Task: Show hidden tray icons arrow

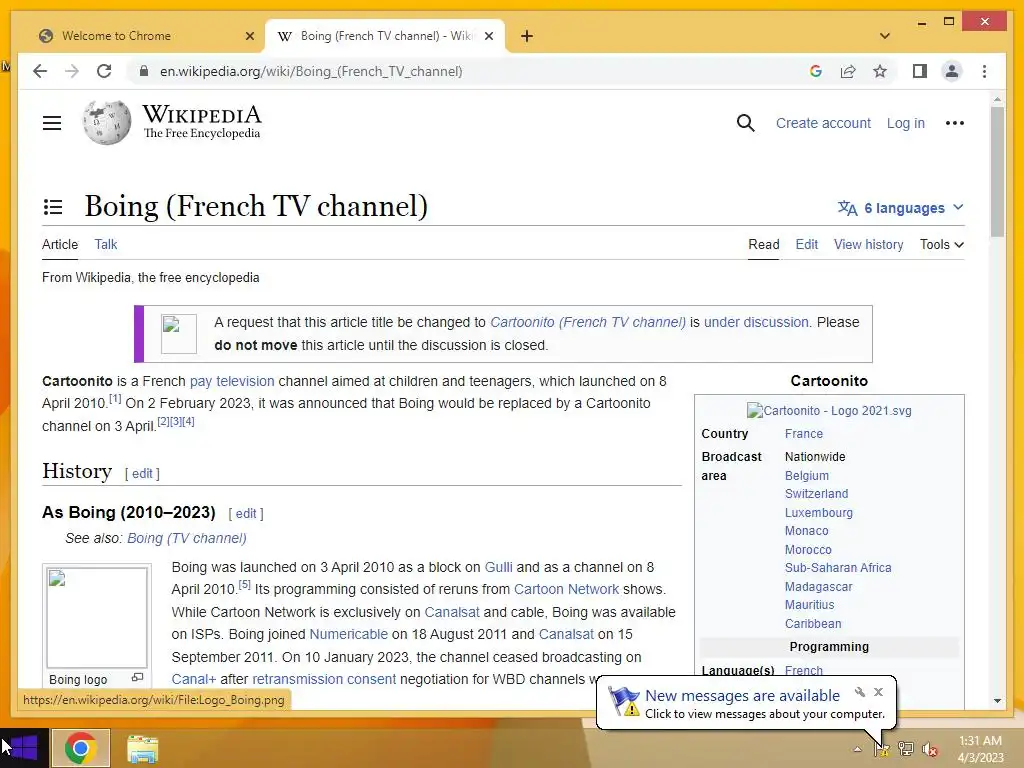Action: click(x=857, y=749)
